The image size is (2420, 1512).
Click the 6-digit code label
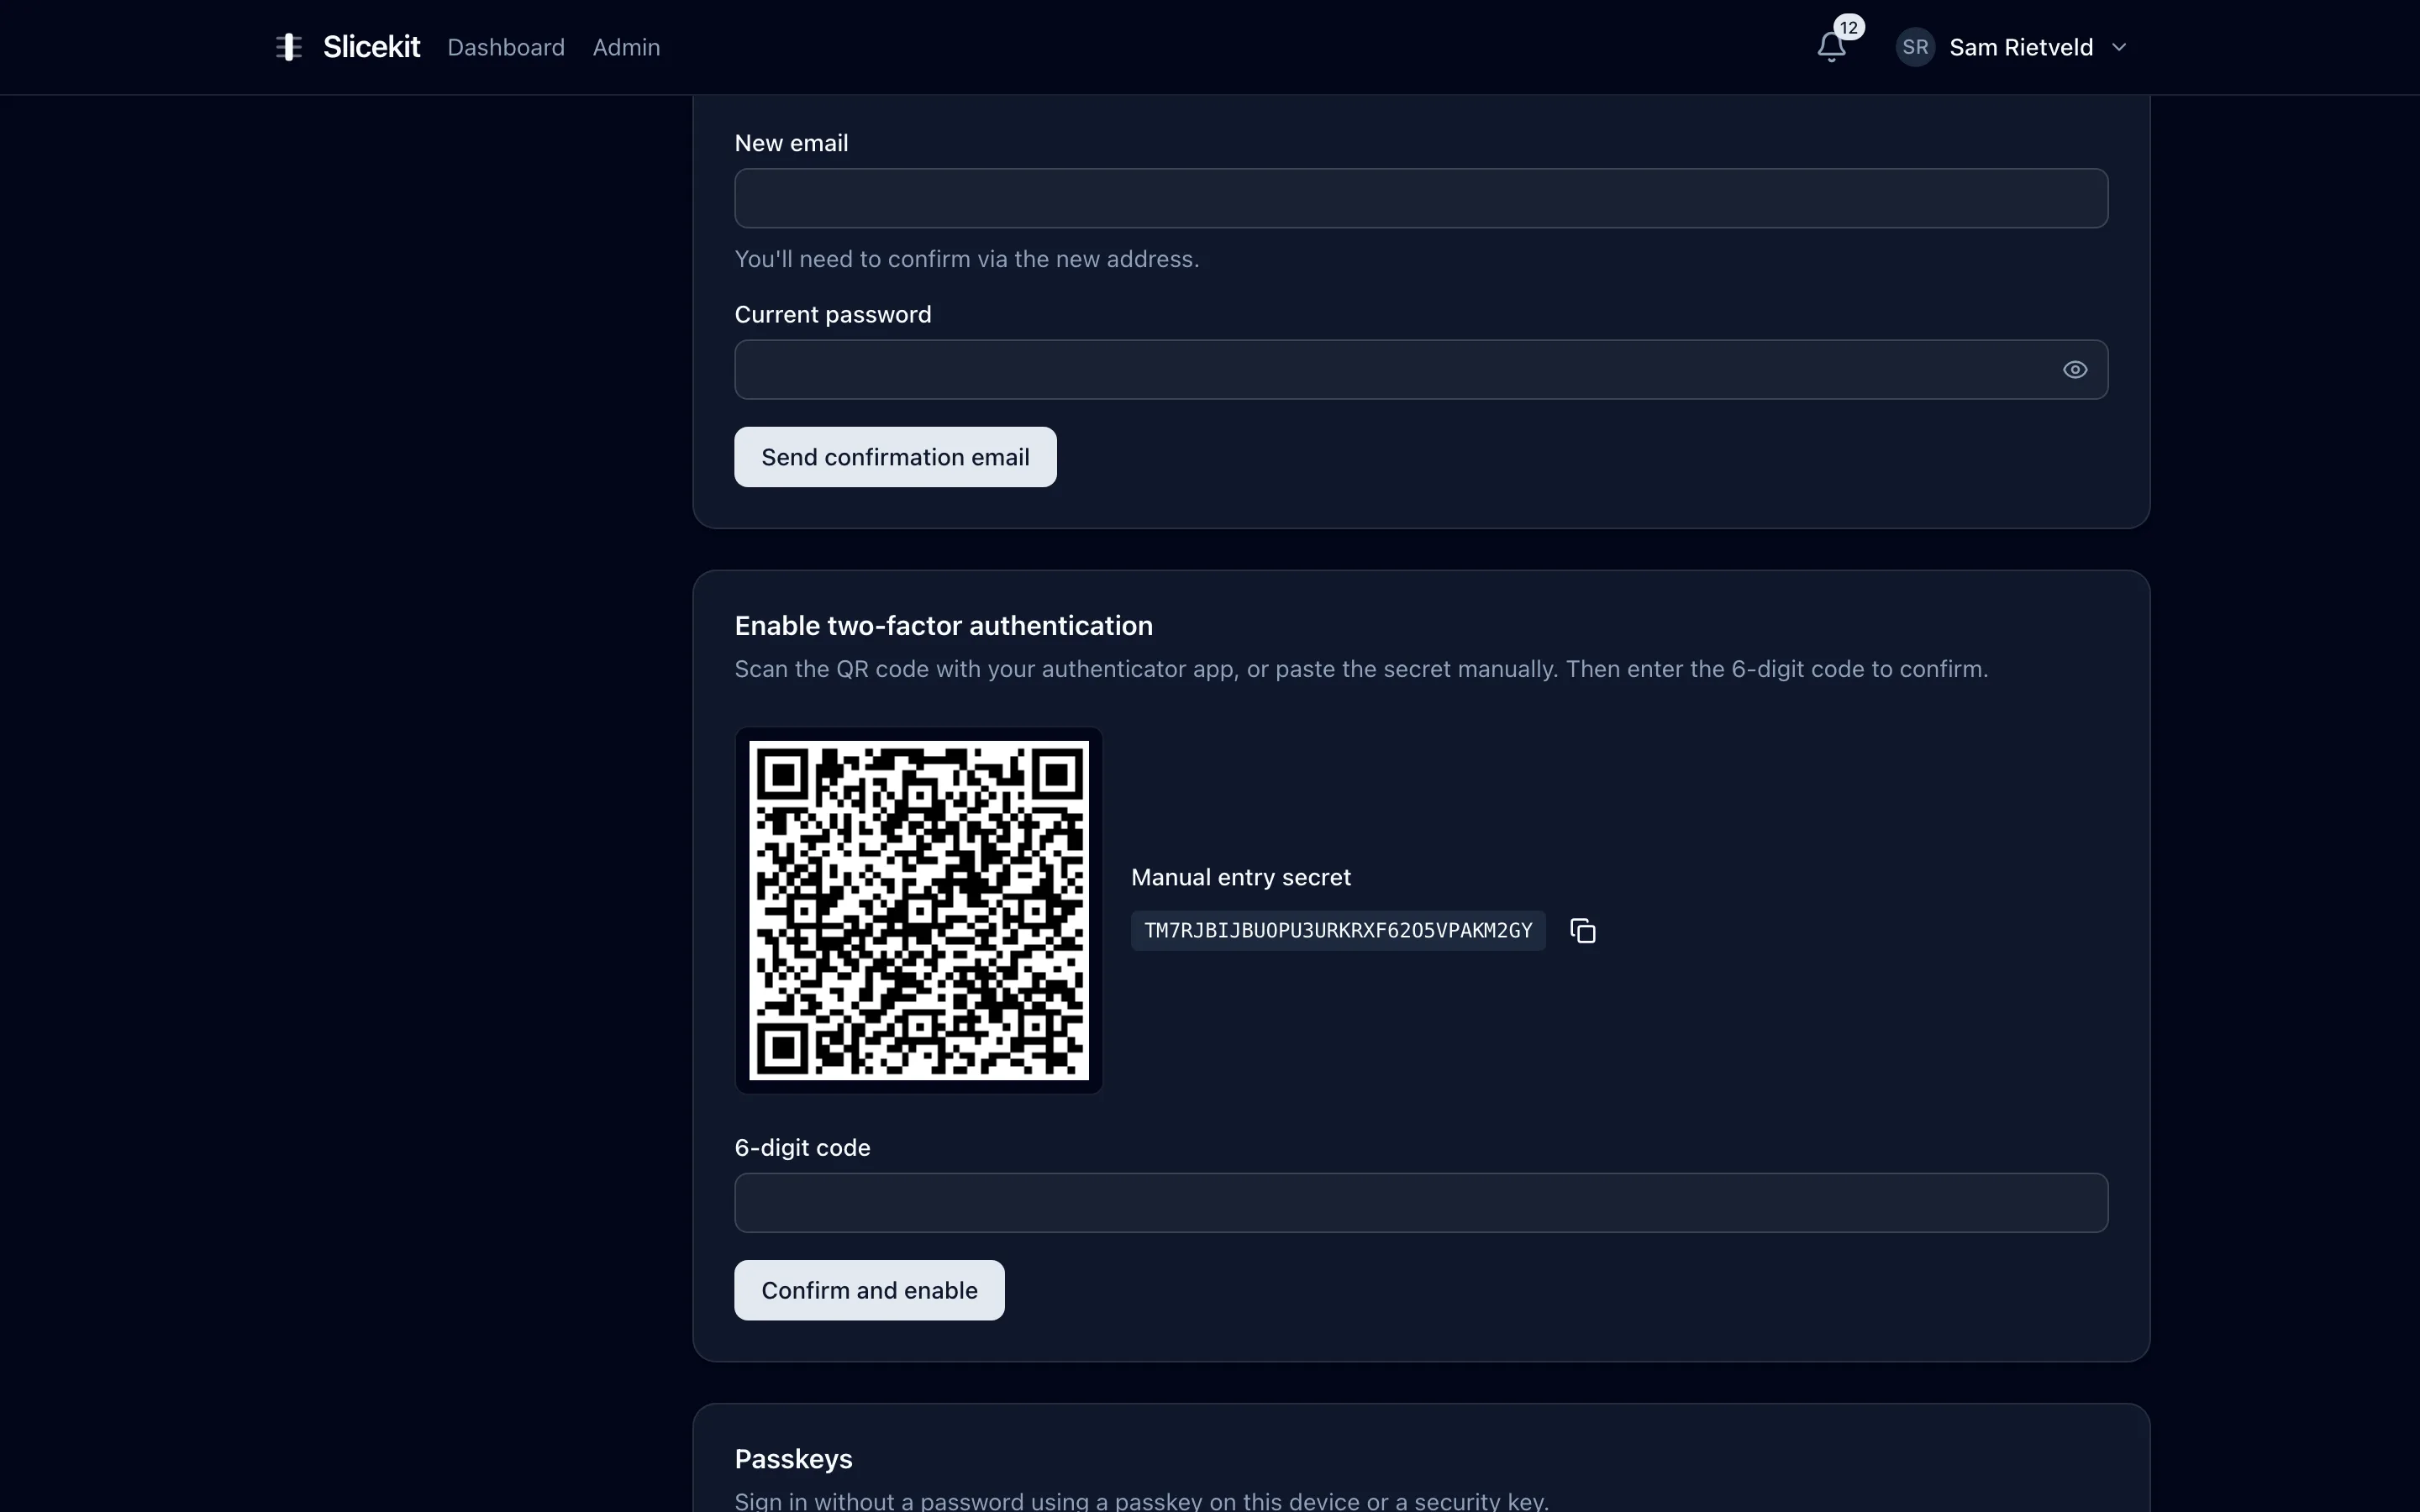pos(802,1147)
